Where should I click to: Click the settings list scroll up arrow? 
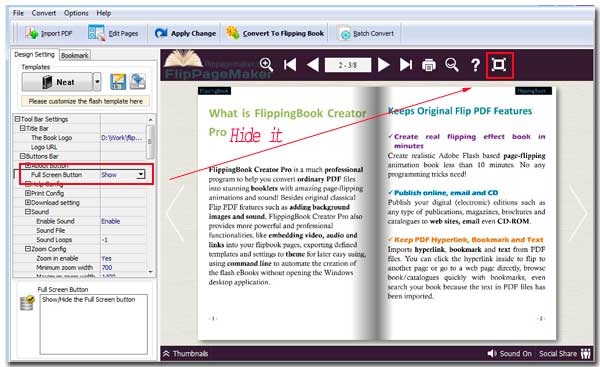click(x=150, y=119)
